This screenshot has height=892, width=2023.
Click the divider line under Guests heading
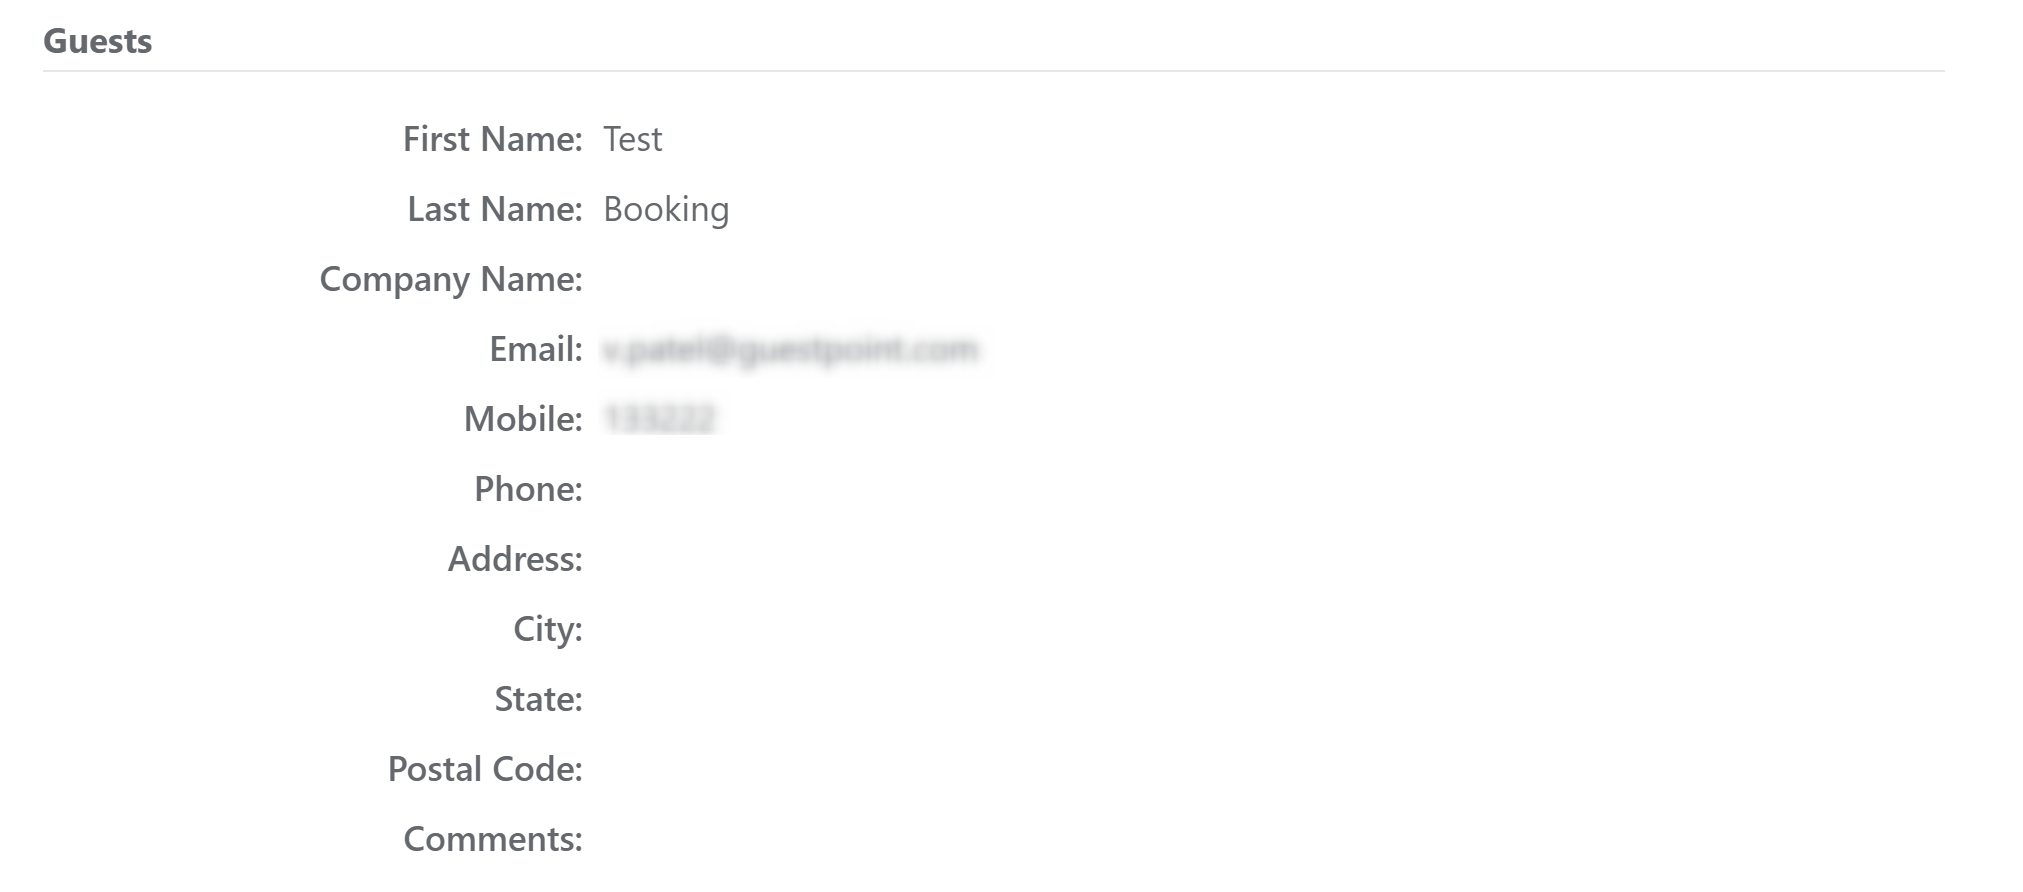point(993,71)
